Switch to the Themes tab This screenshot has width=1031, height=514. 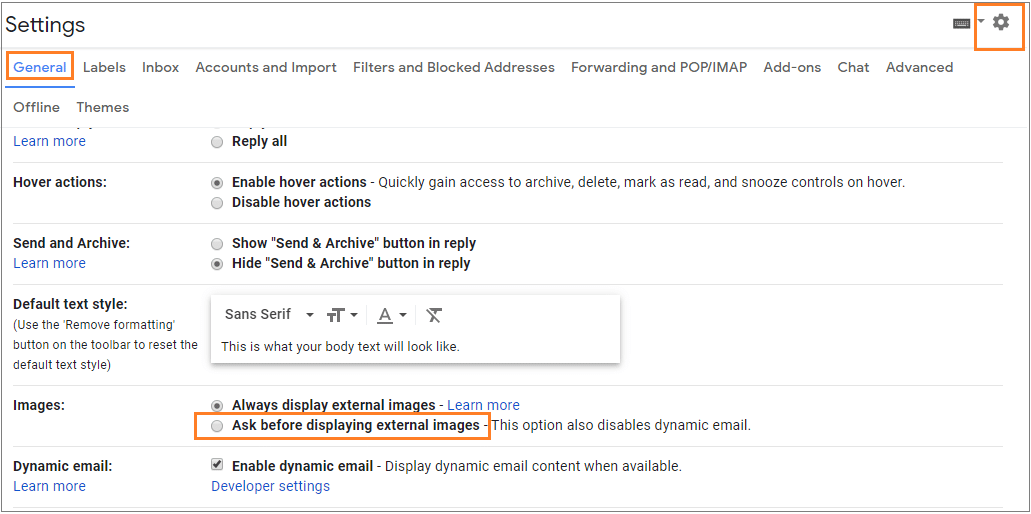coord(103,107)
